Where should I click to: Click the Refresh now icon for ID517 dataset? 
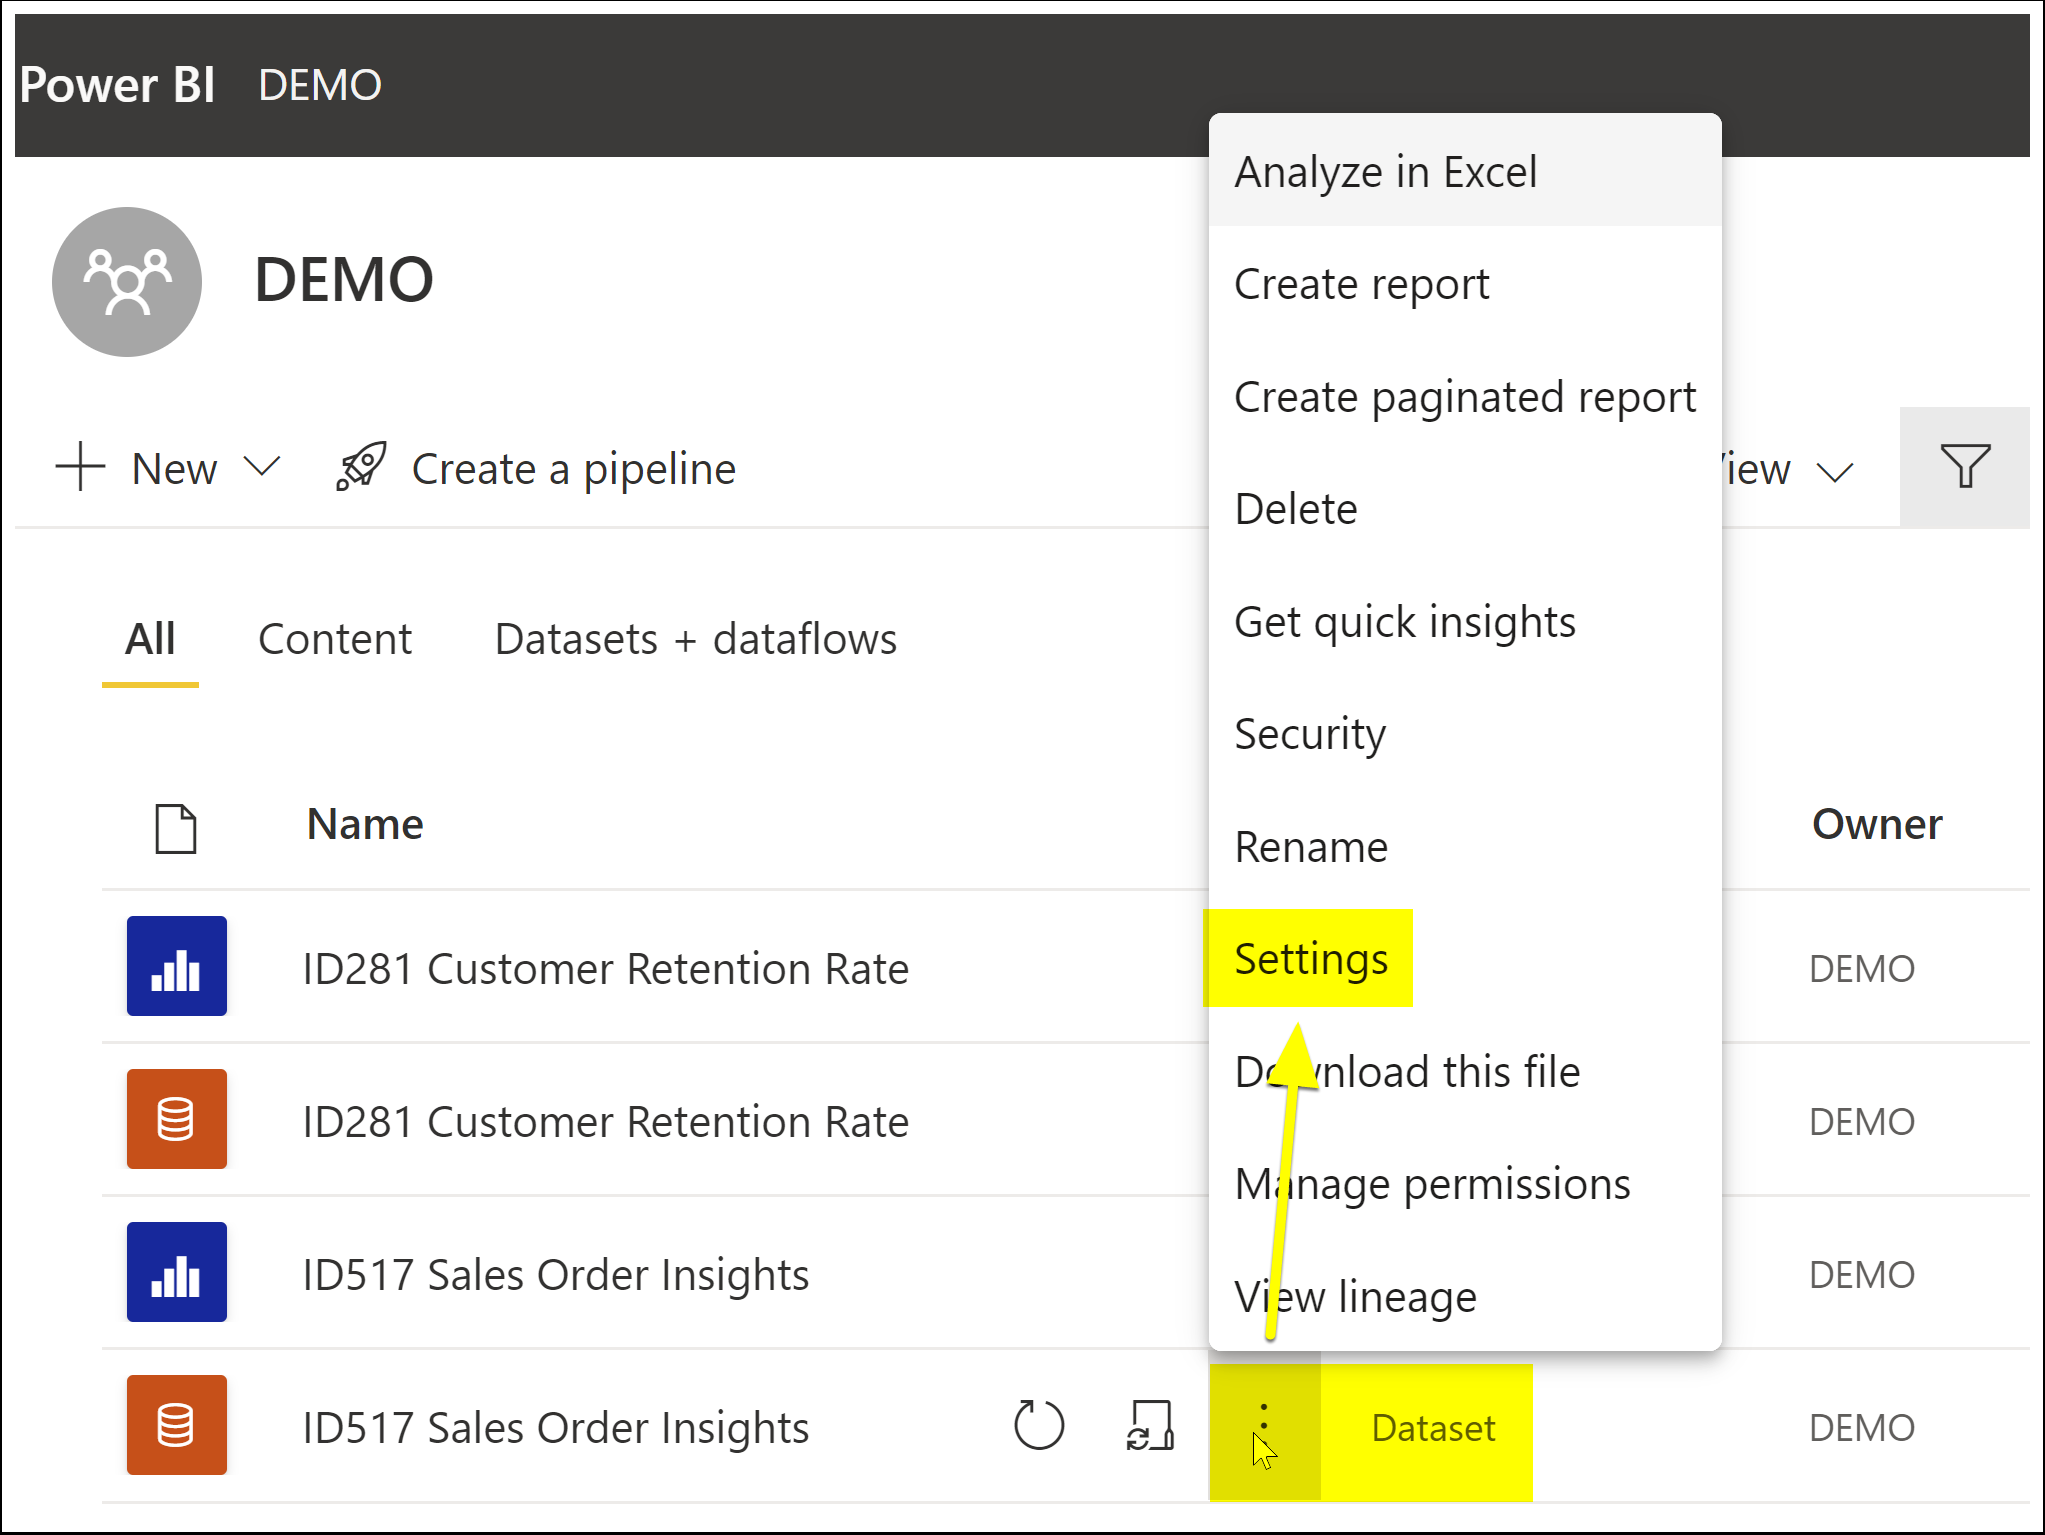(x=1039, y=1425)
